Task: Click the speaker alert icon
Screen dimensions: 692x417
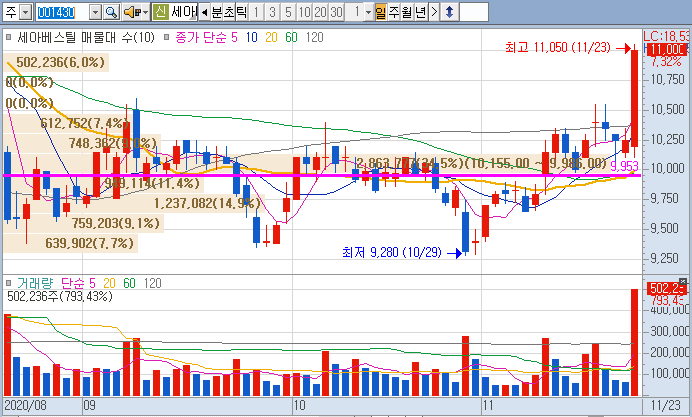Action: 132,12
